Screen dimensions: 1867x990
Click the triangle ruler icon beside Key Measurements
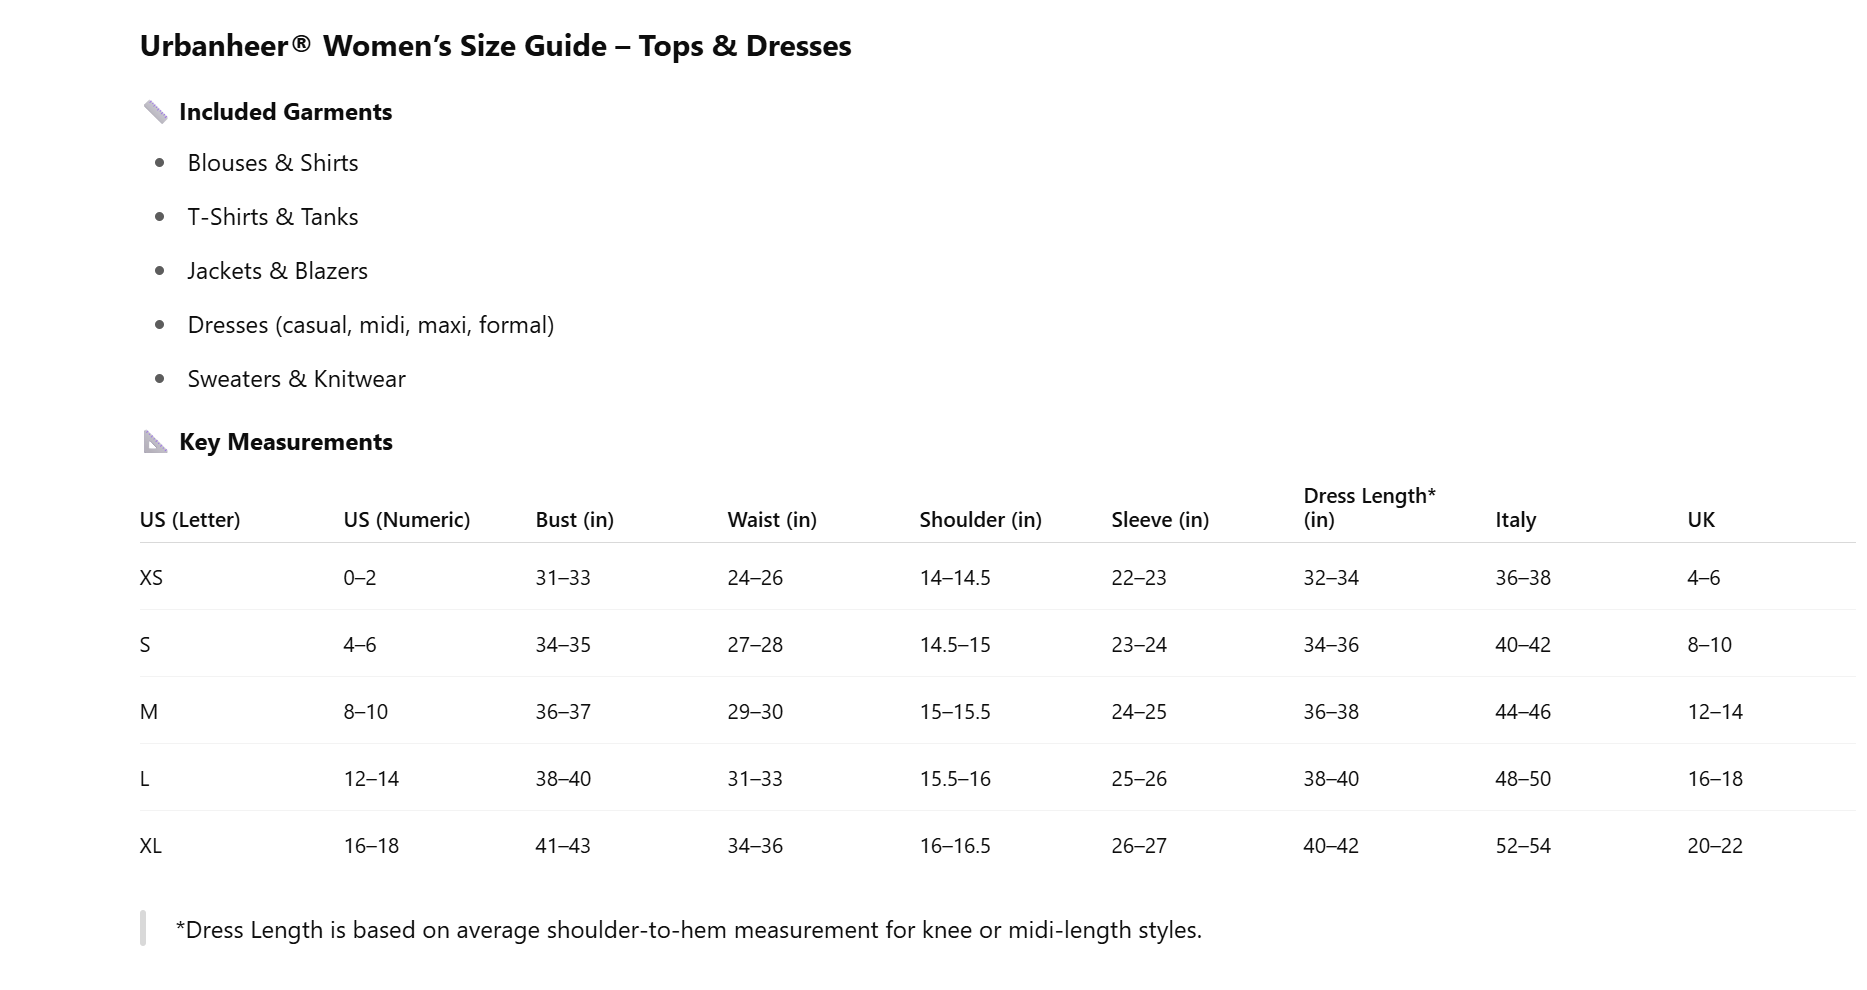point(155,442)
